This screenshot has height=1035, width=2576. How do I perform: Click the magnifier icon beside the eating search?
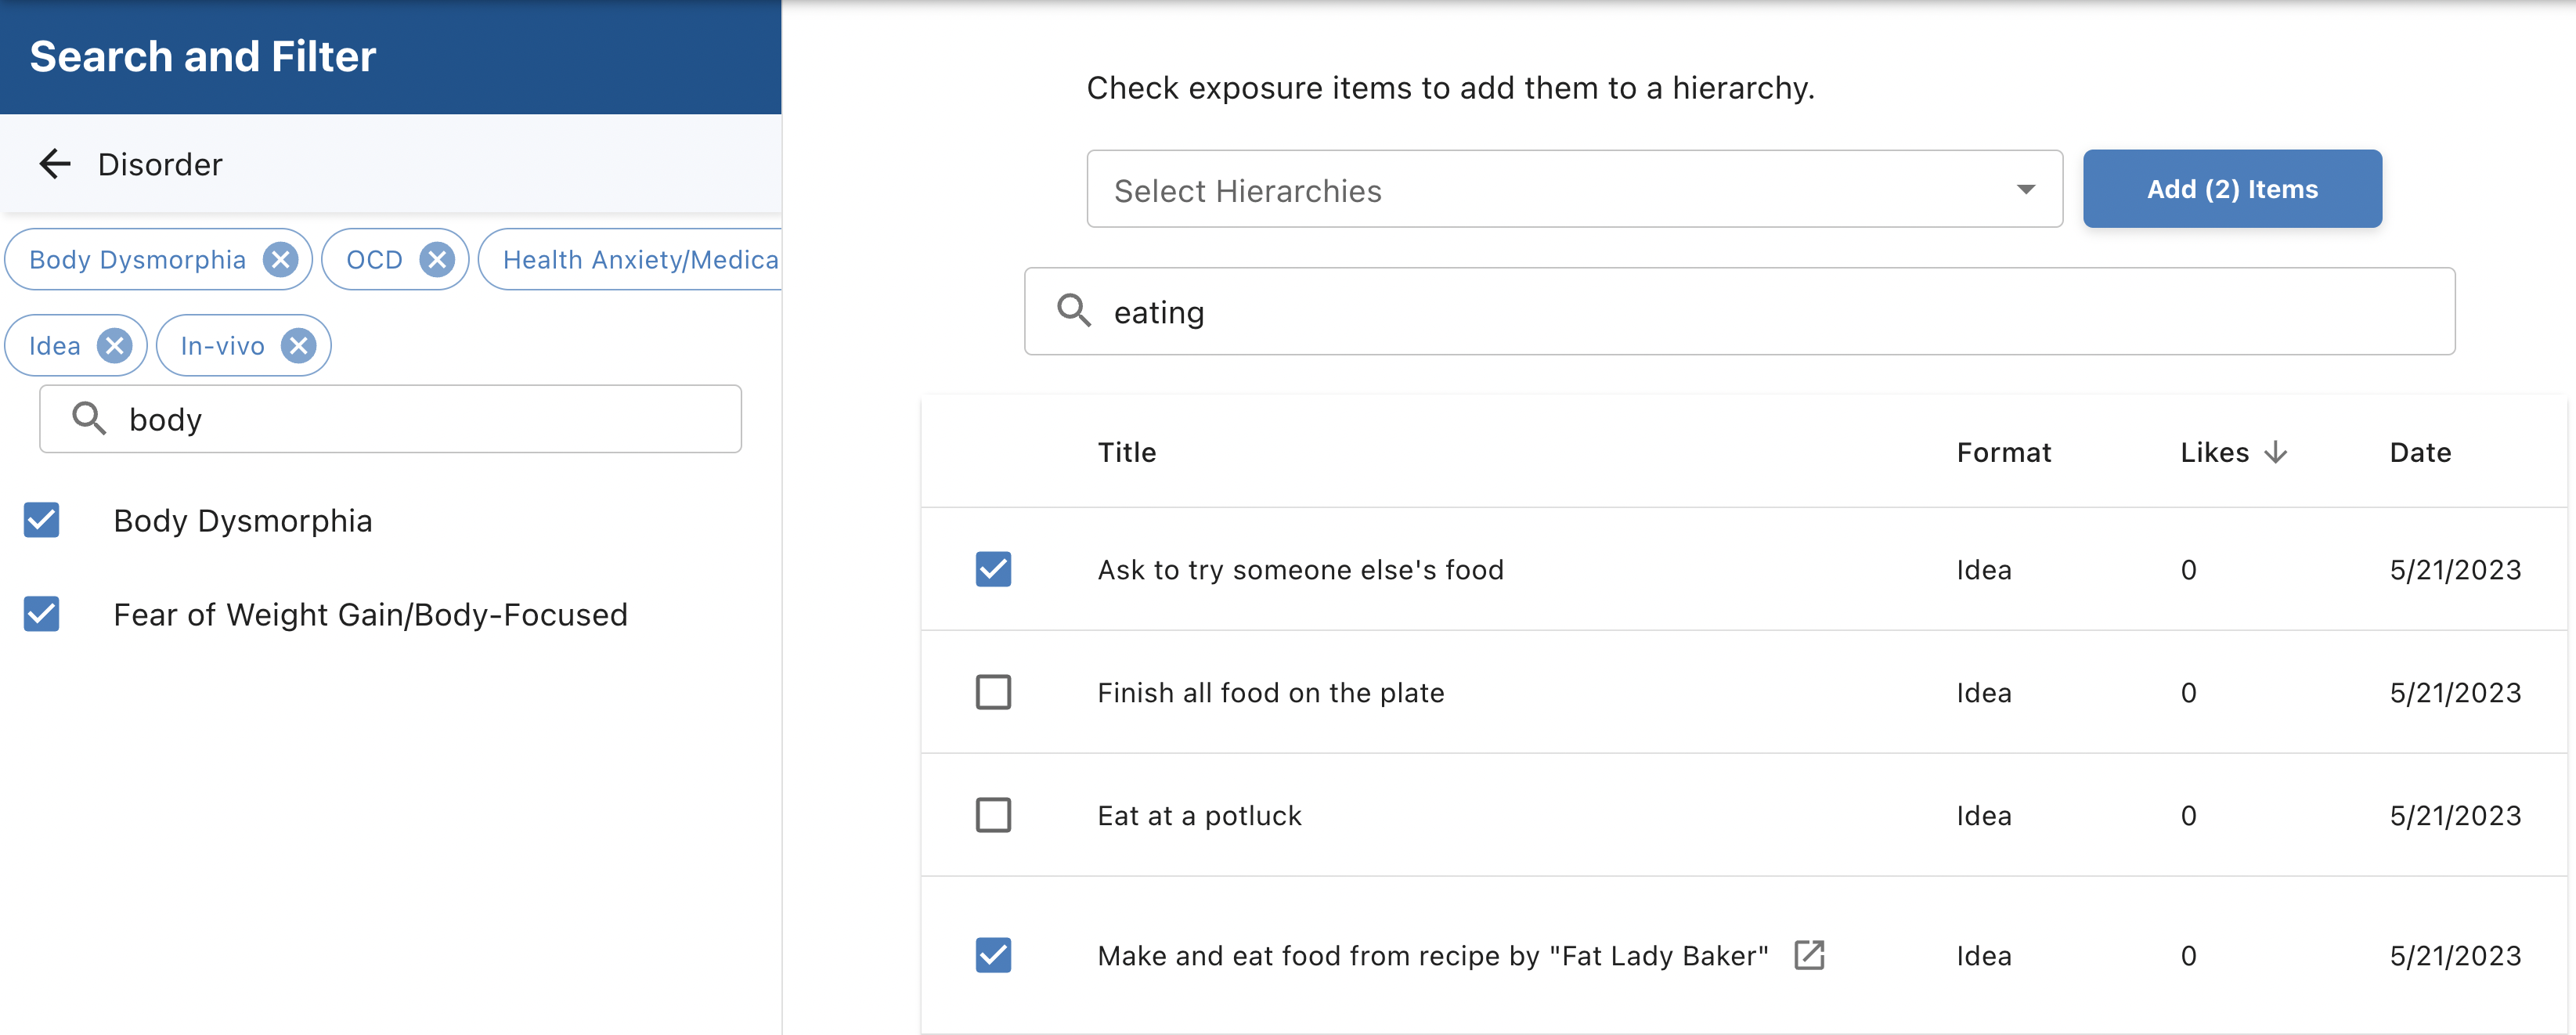pyautogui.click(x=1074, y=311)
